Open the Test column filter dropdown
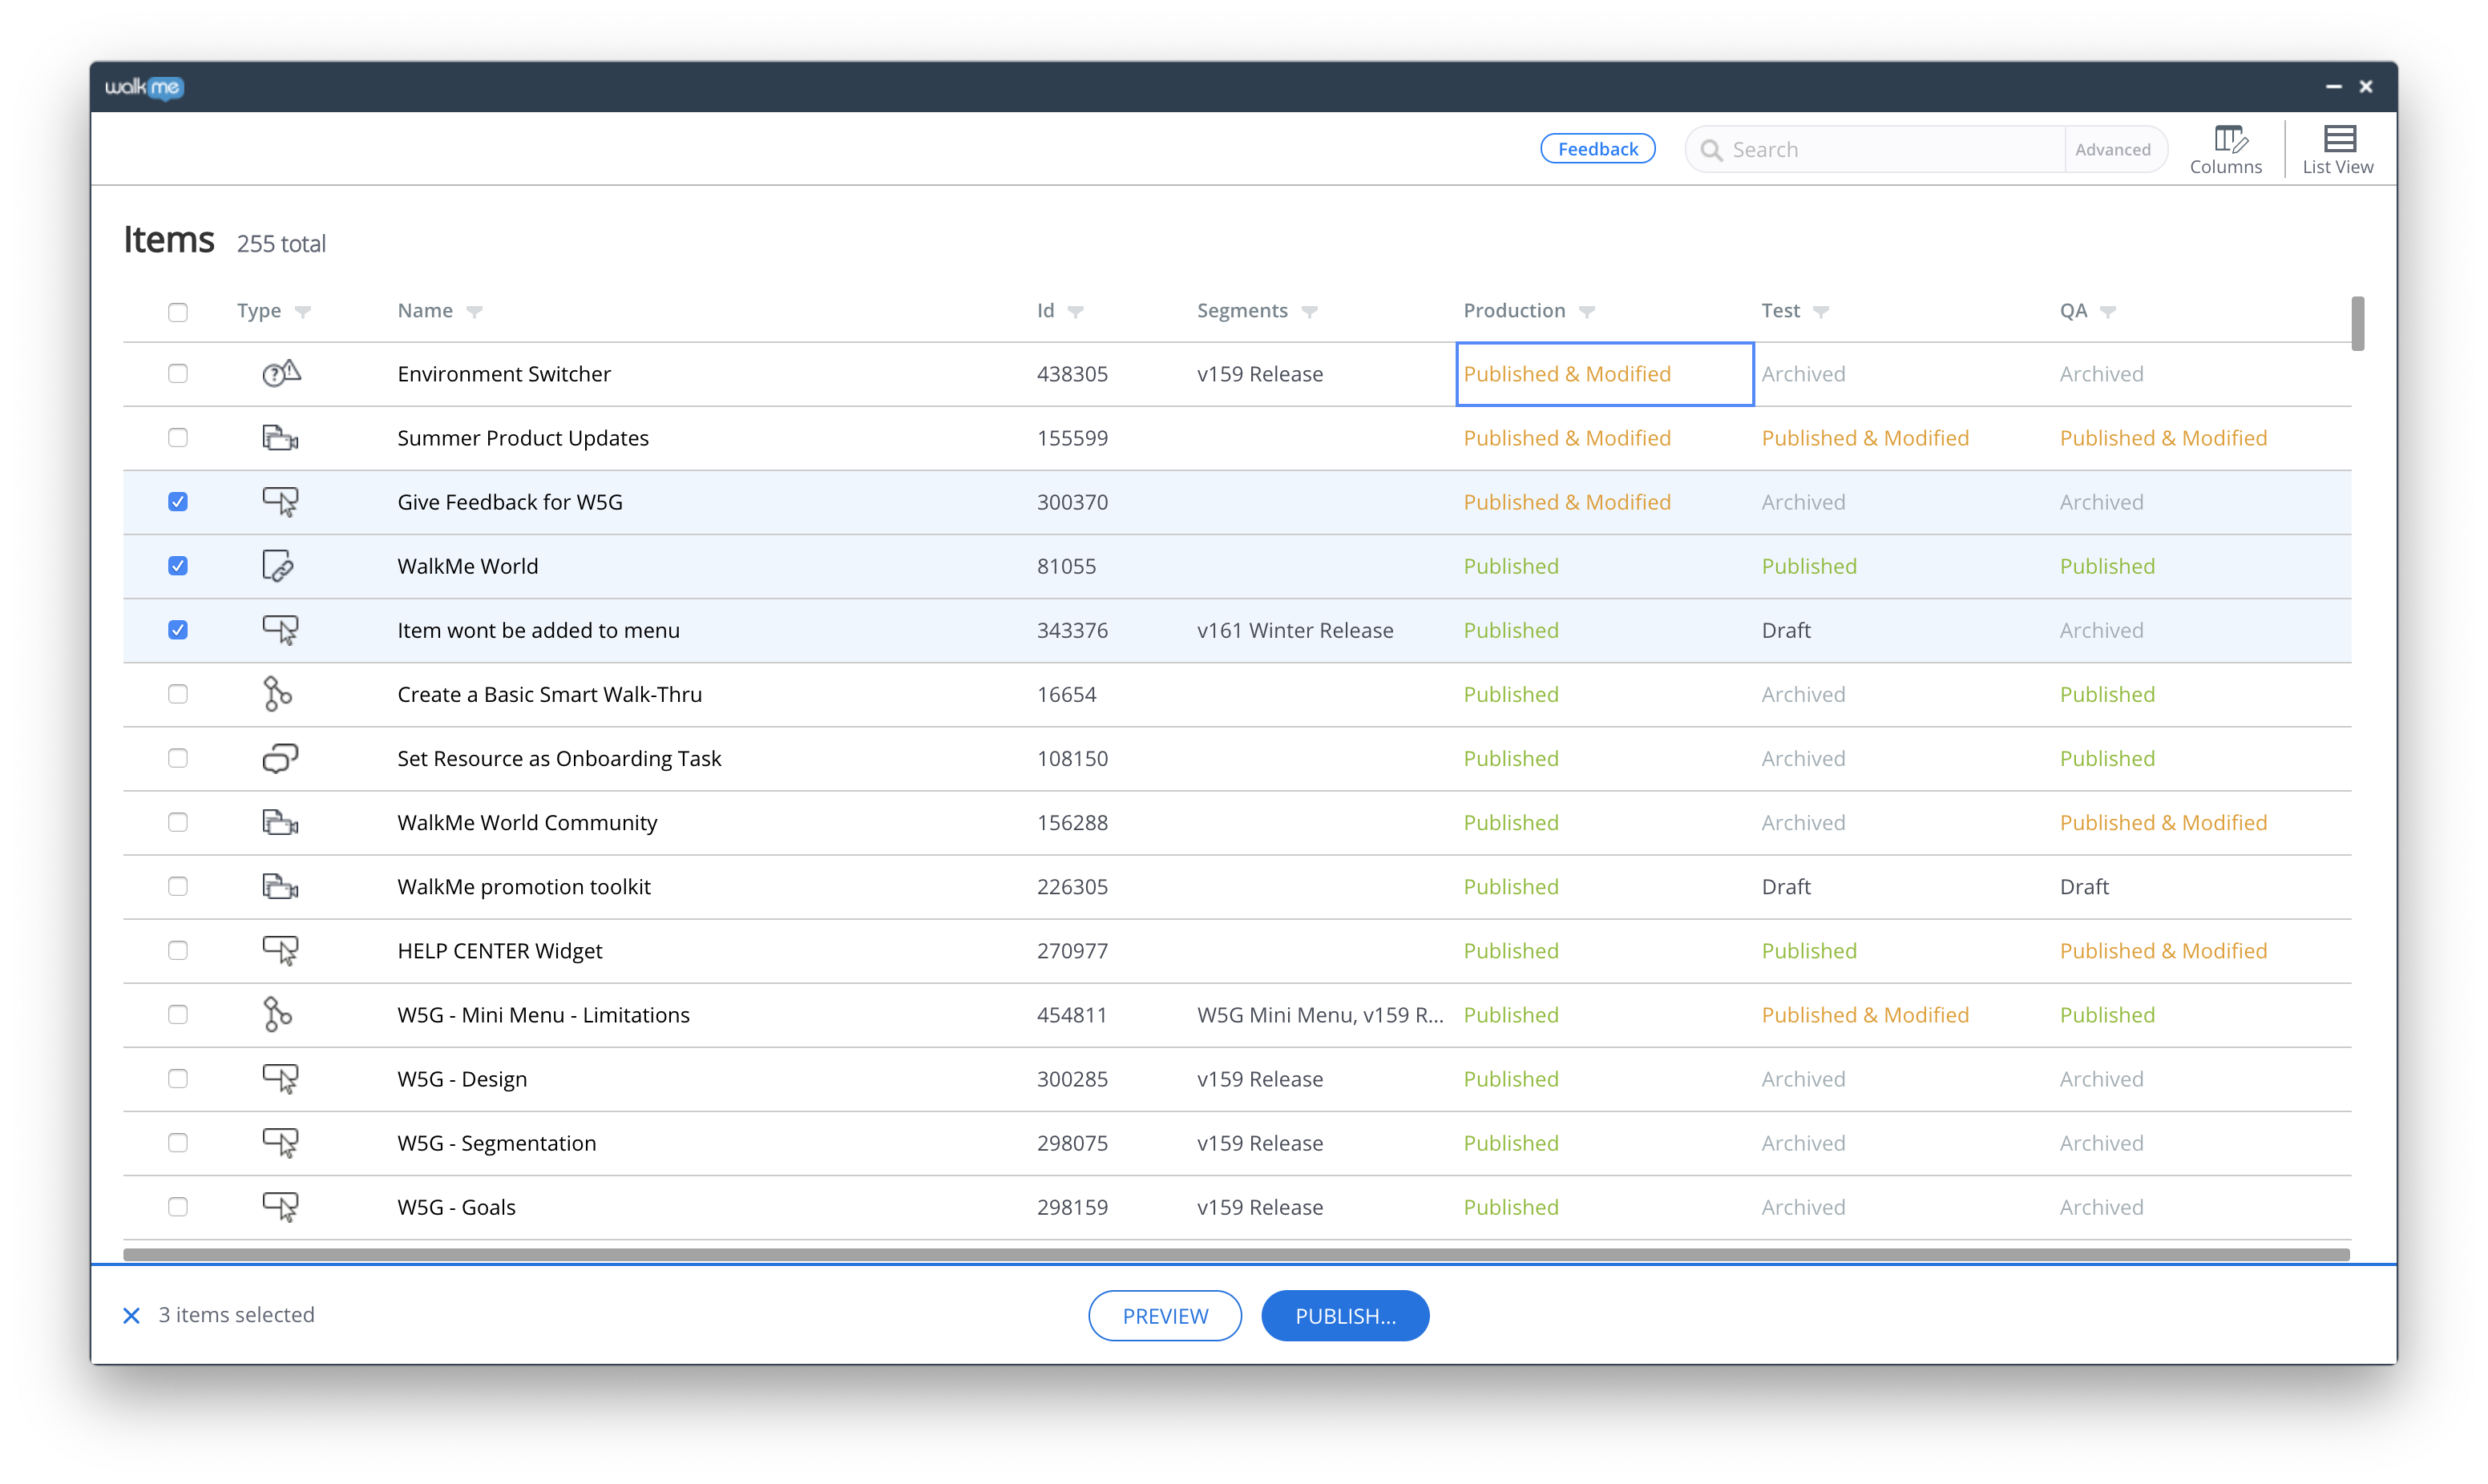The image size is (2488, 1484). coord(1821,312)
